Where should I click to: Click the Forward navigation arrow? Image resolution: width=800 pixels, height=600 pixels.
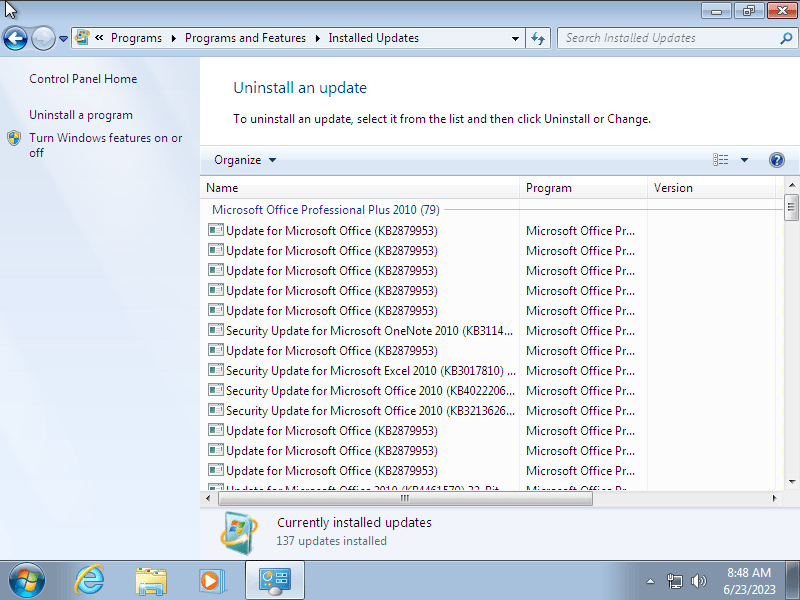[43, 38]
